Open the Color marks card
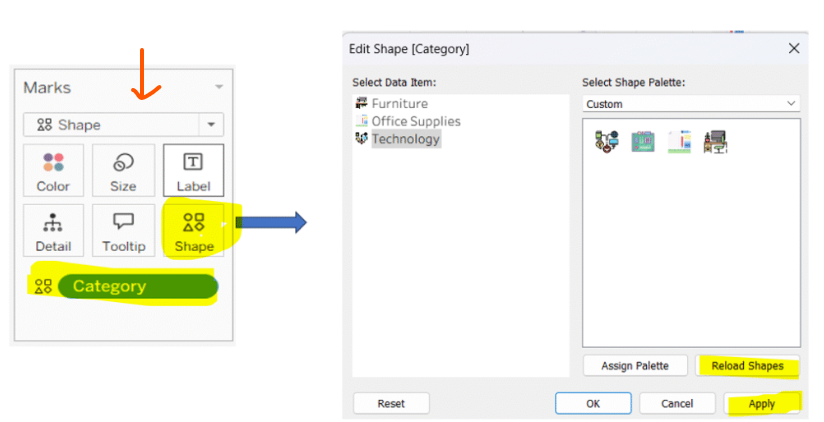The height and width of the screenshot is (422, 824). point(53,170)
